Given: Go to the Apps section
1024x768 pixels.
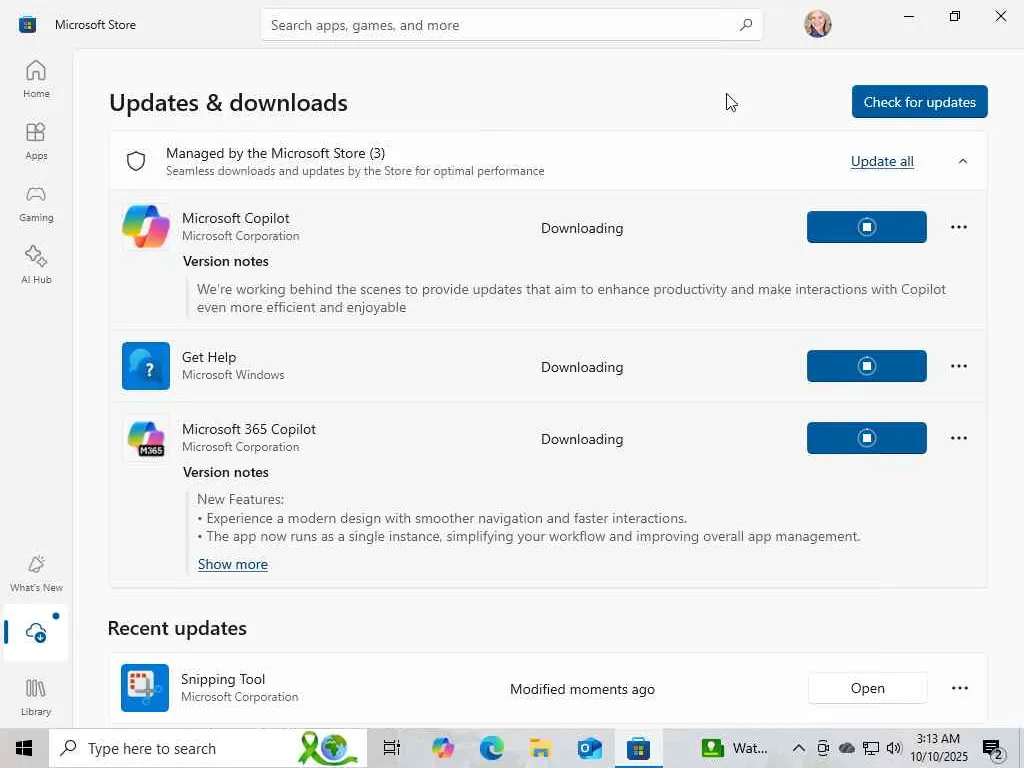Looking at the screenshot, I should coord(36,141).
